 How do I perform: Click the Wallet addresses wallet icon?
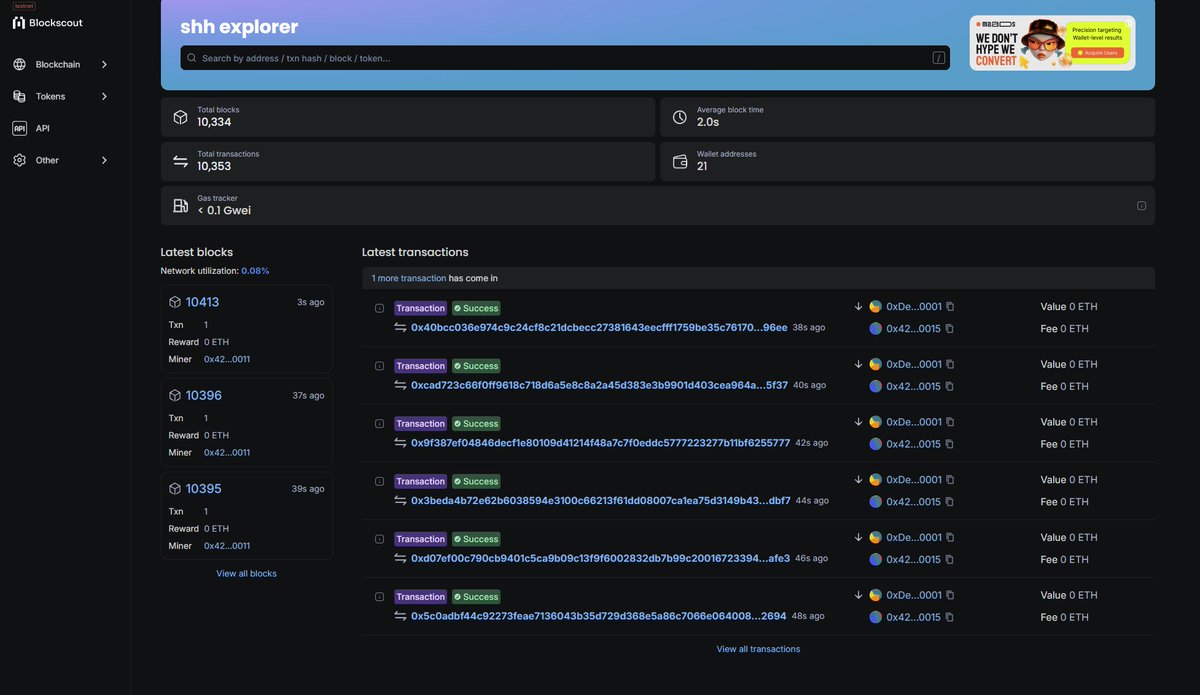point(680,161)
